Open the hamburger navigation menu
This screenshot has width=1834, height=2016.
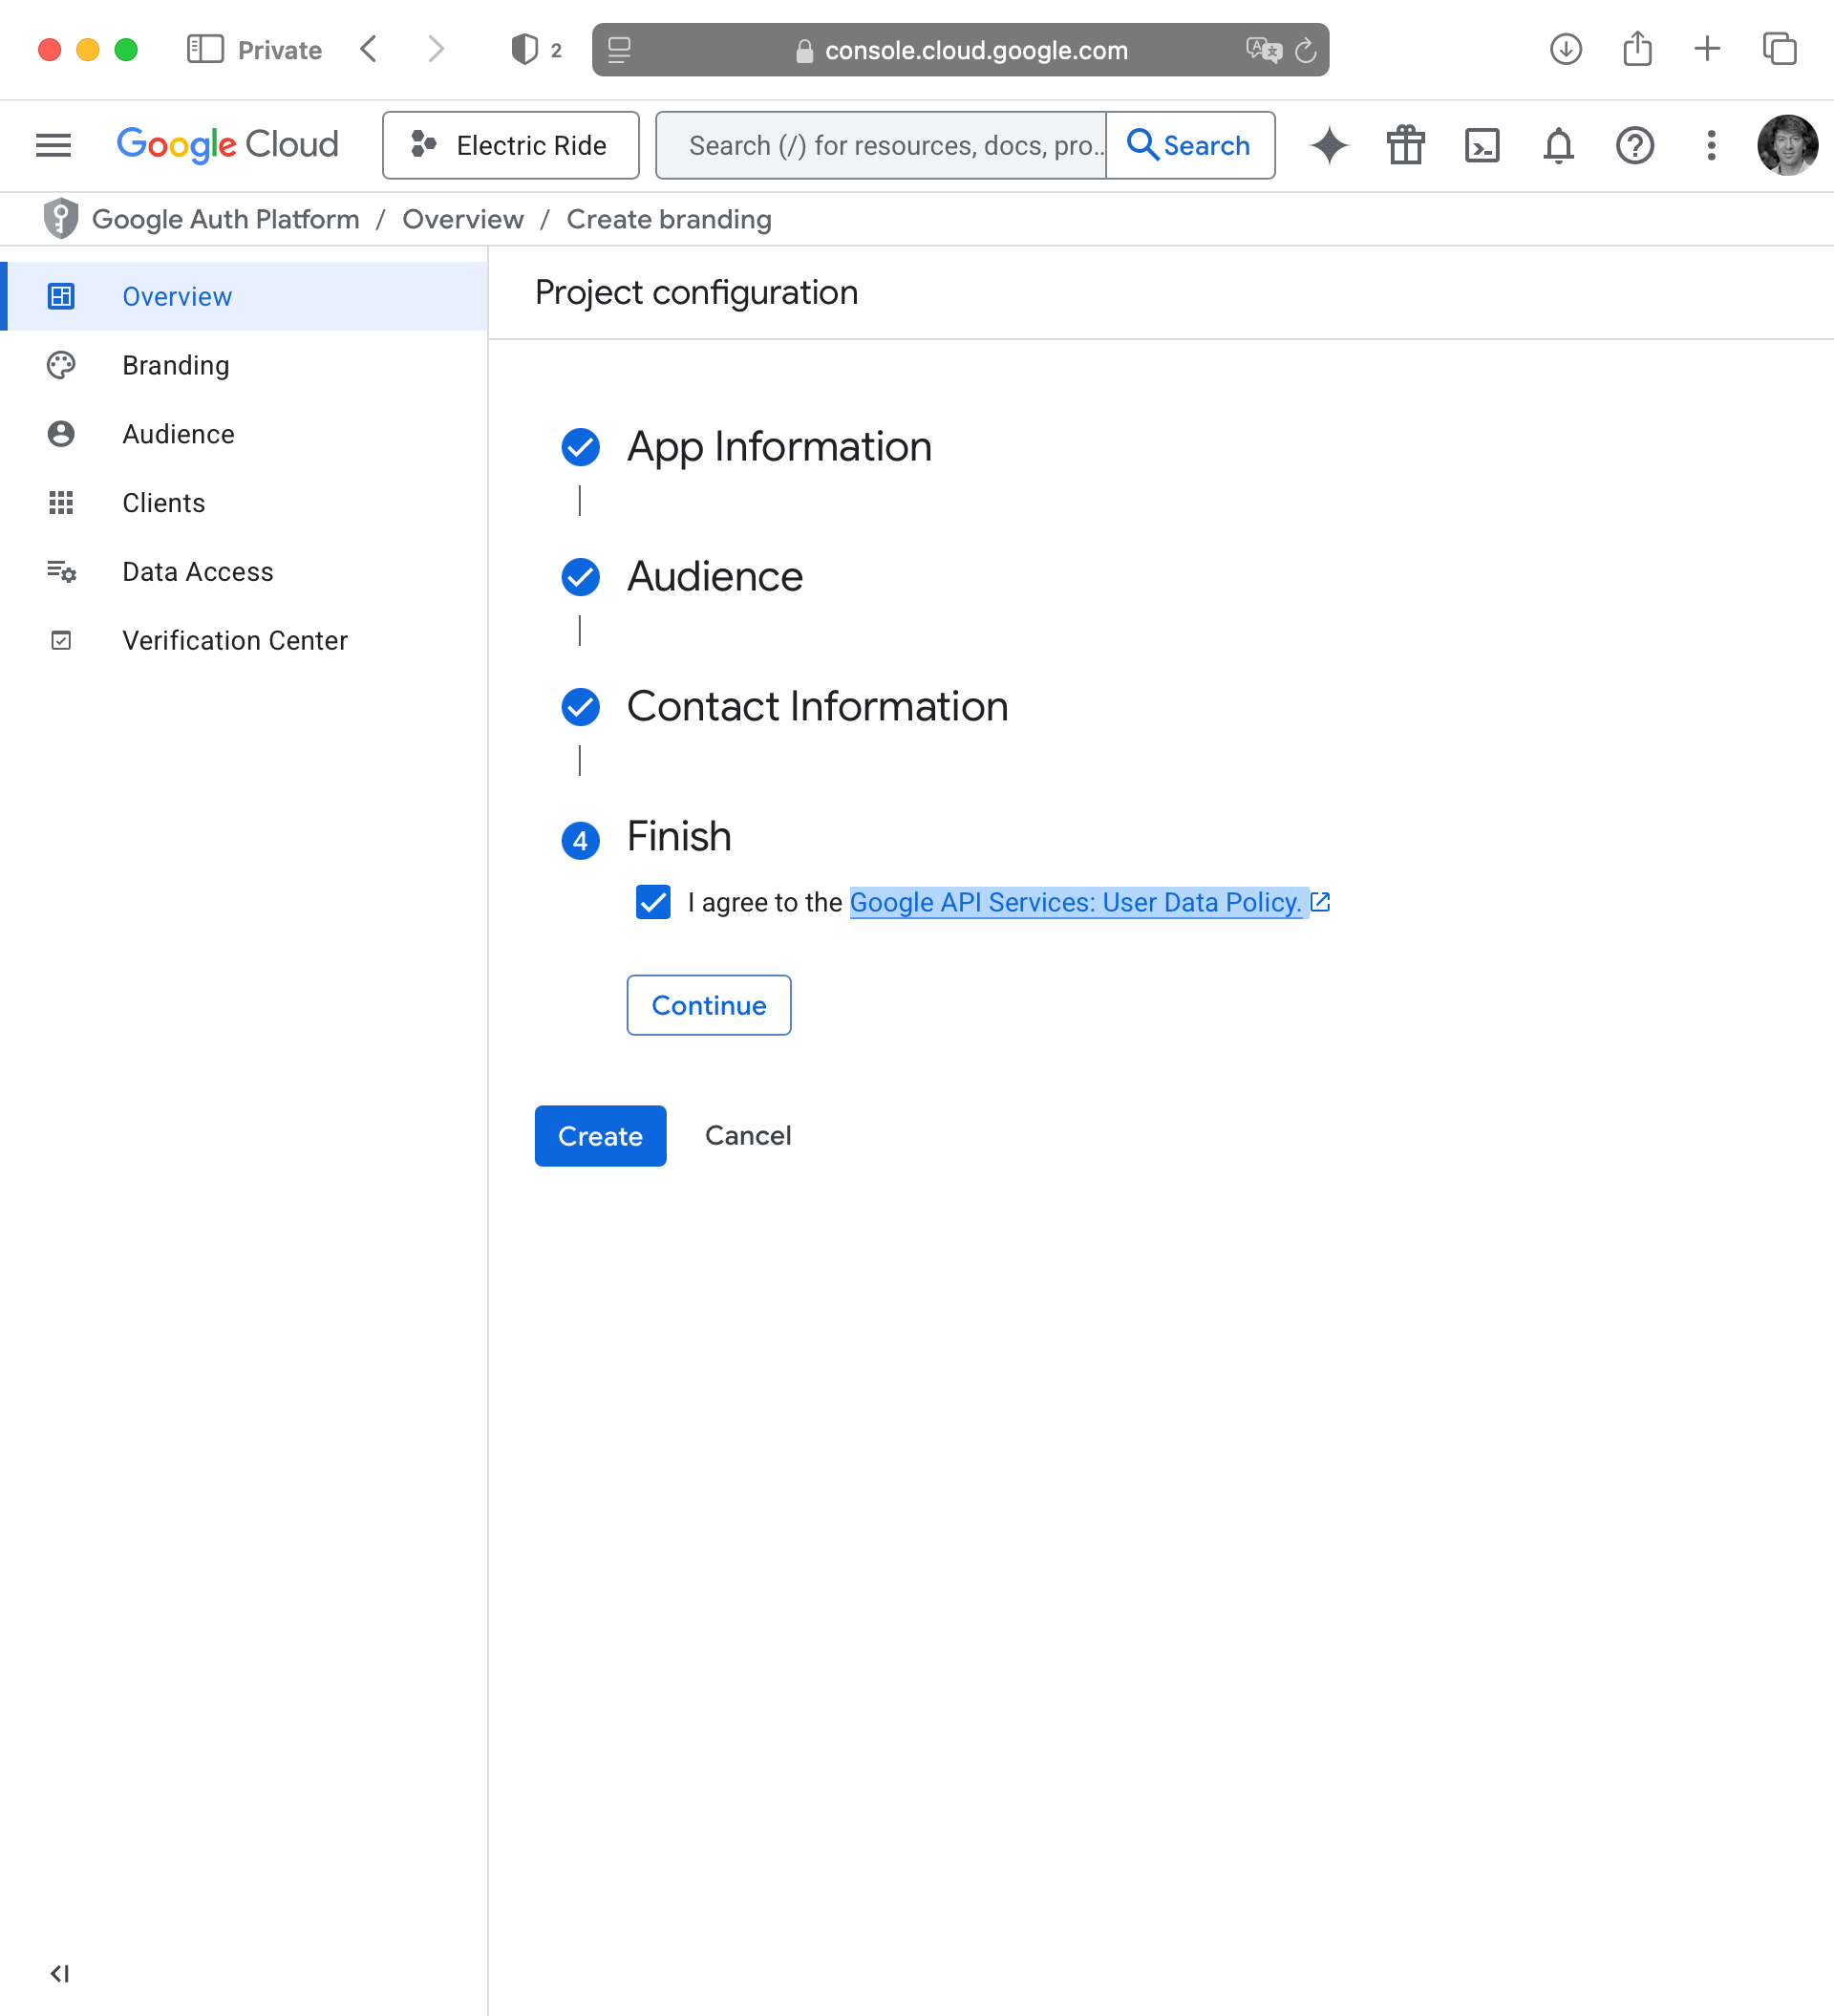coord(53,146)
